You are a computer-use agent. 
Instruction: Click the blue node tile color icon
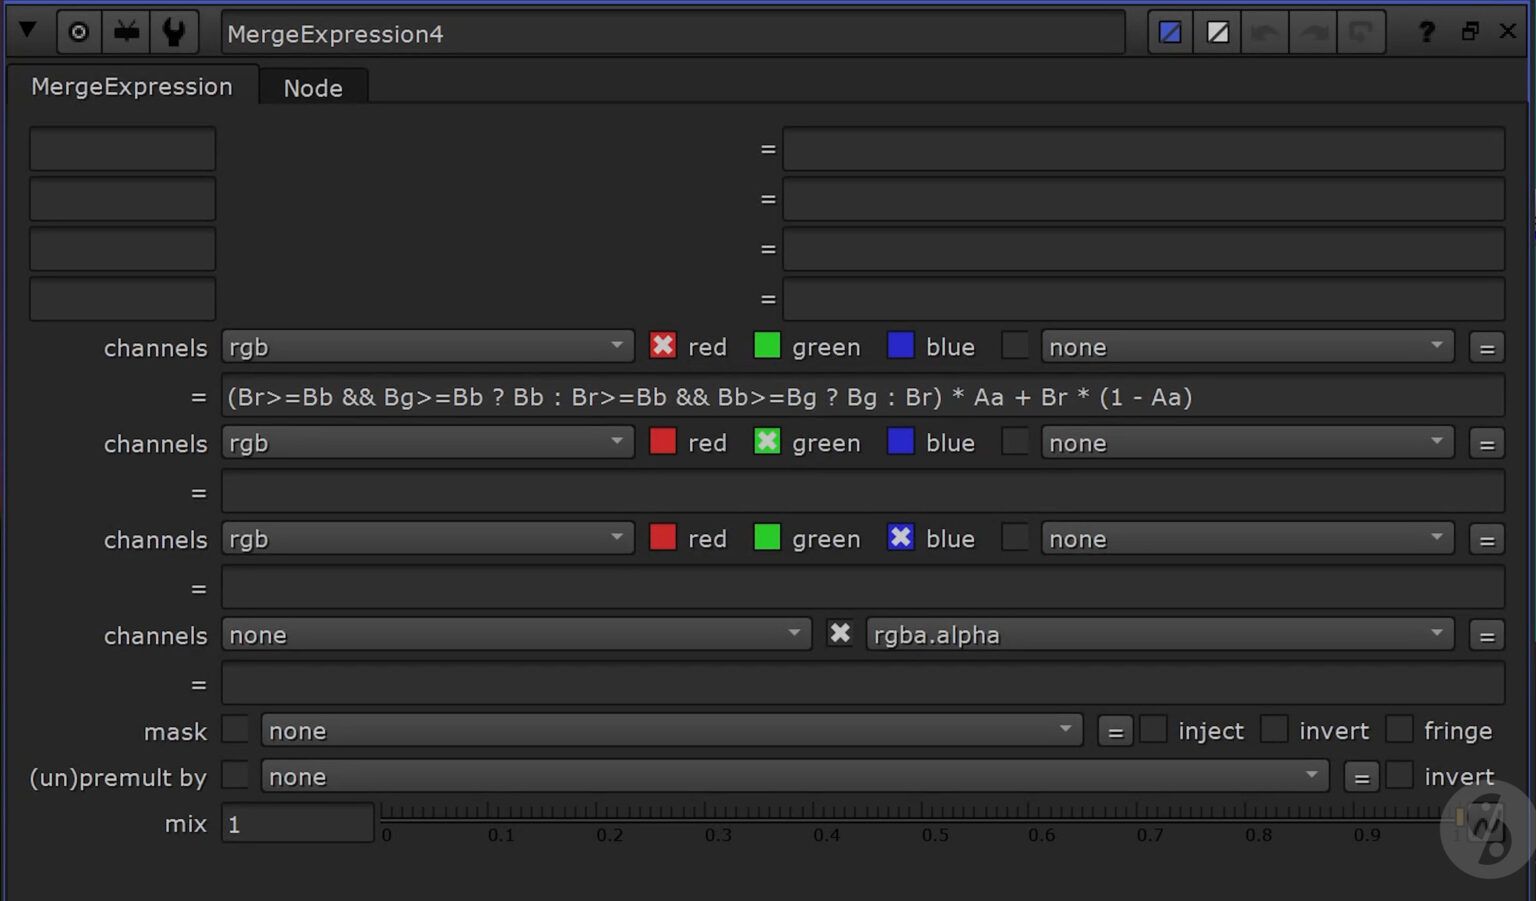(1169, 33)
